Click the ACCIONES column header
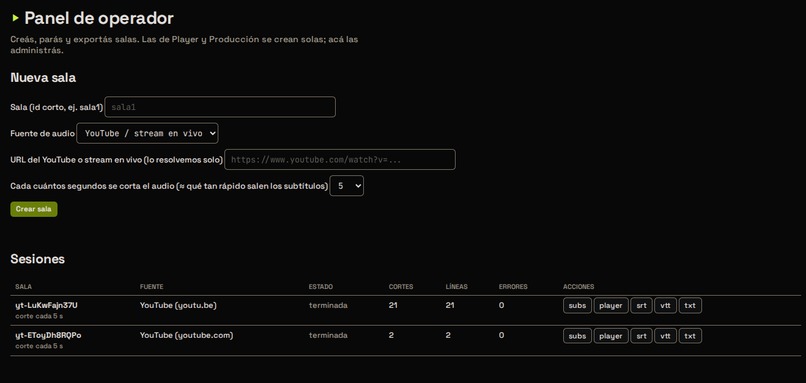The width and height of the screenshot is (806, 383). [x=578, y=287]
